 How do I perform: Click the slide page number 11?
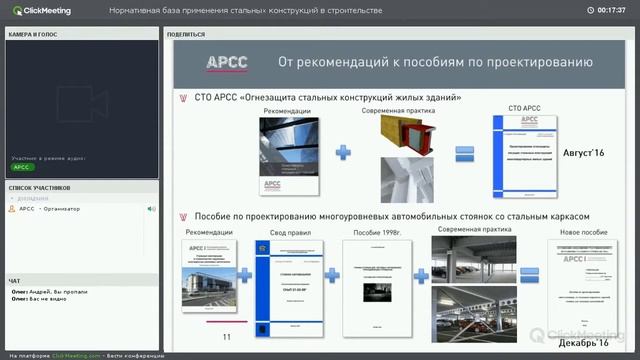pyautogui.click(x=227, y=337)
